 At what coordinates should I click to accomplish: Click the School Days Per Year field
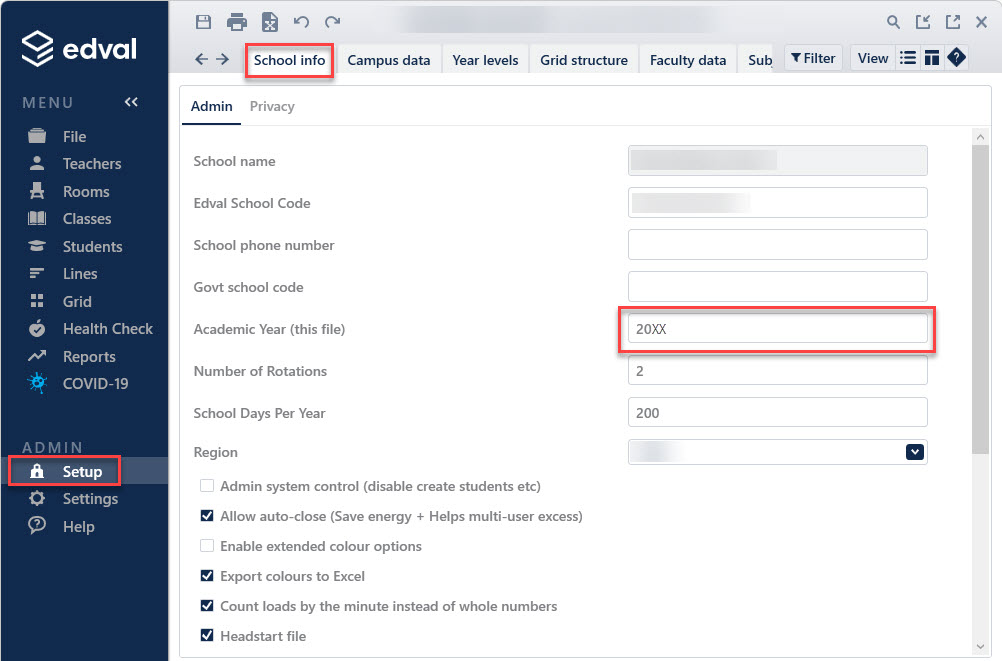click(x=778, y=412)
